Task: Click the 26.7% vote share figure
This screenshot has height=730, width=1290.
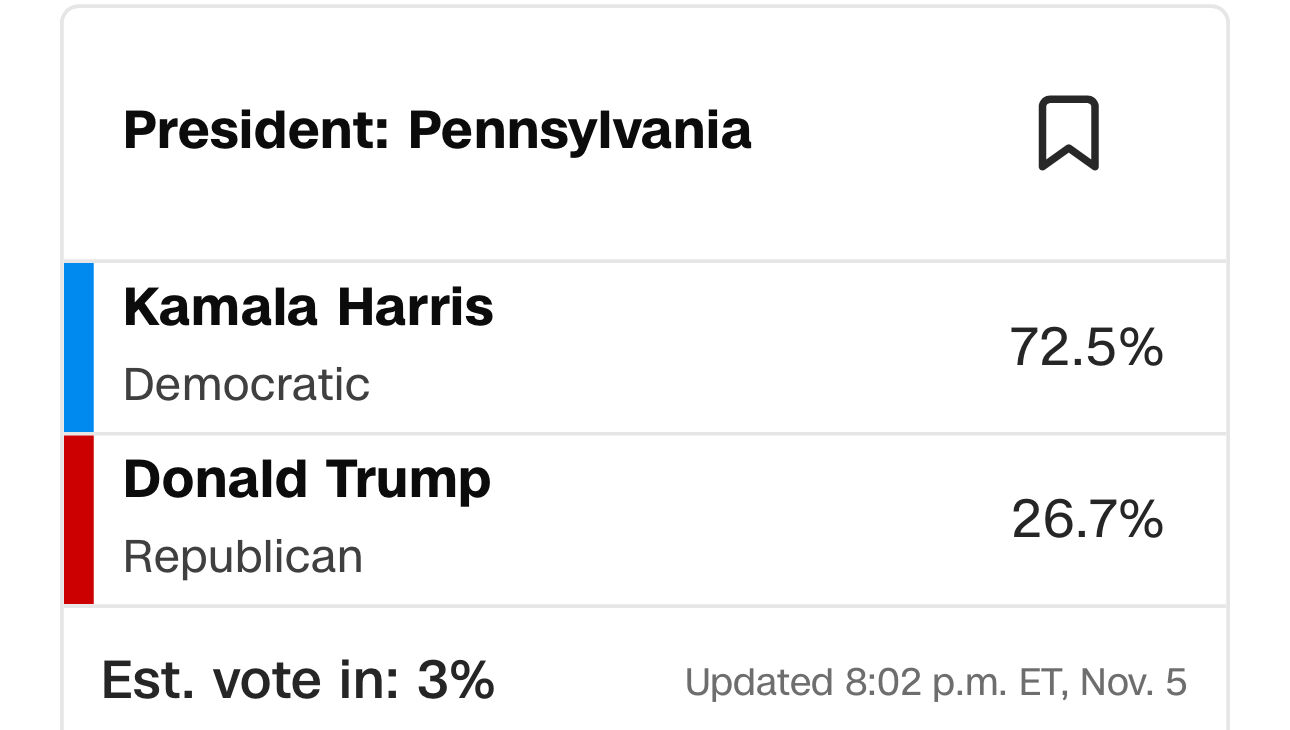Action: pyautogui.click(x=1087, y=520)
